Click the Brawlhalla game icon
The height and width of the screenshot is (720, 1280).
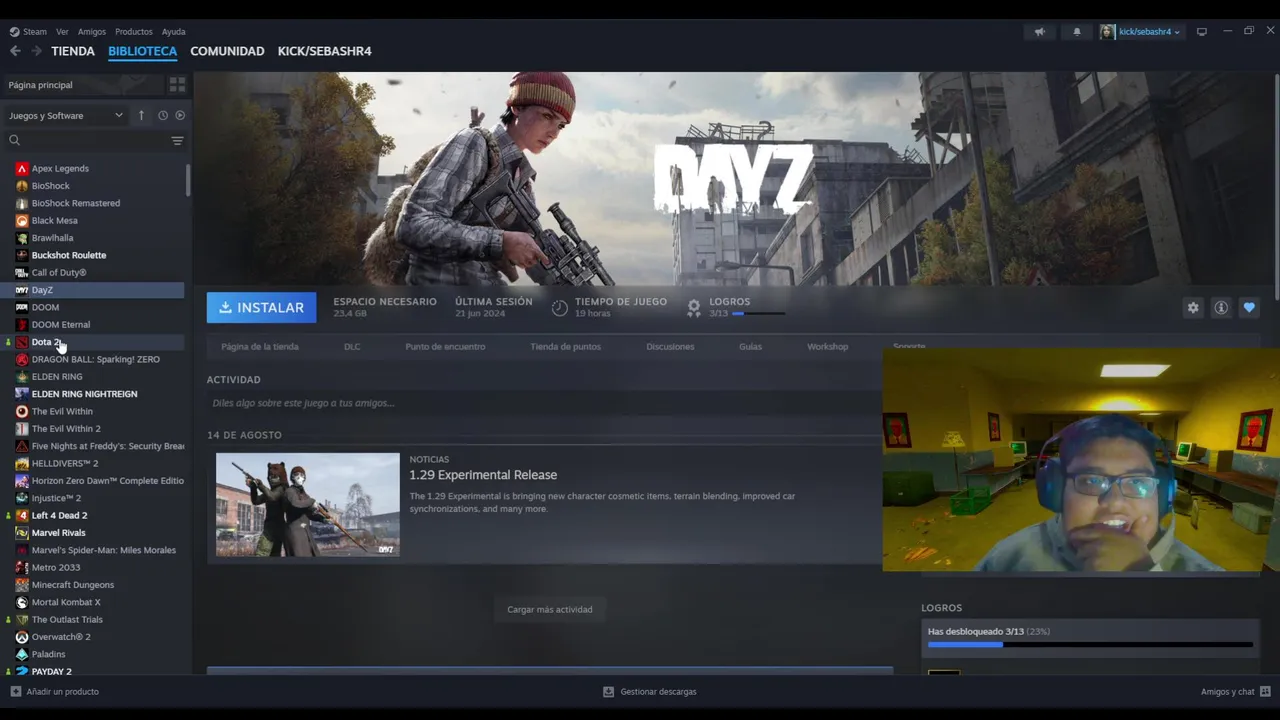point(22,238)
